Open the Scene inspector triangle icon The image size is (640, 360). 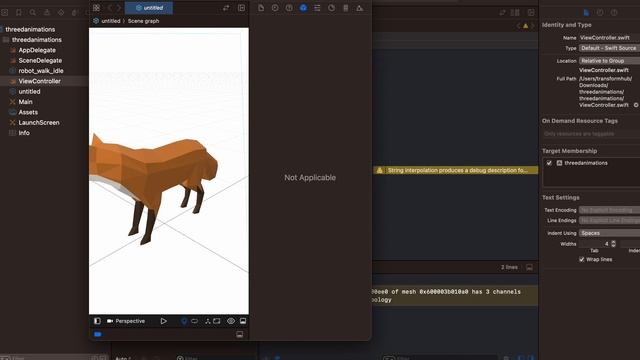(x=360, y=8)
